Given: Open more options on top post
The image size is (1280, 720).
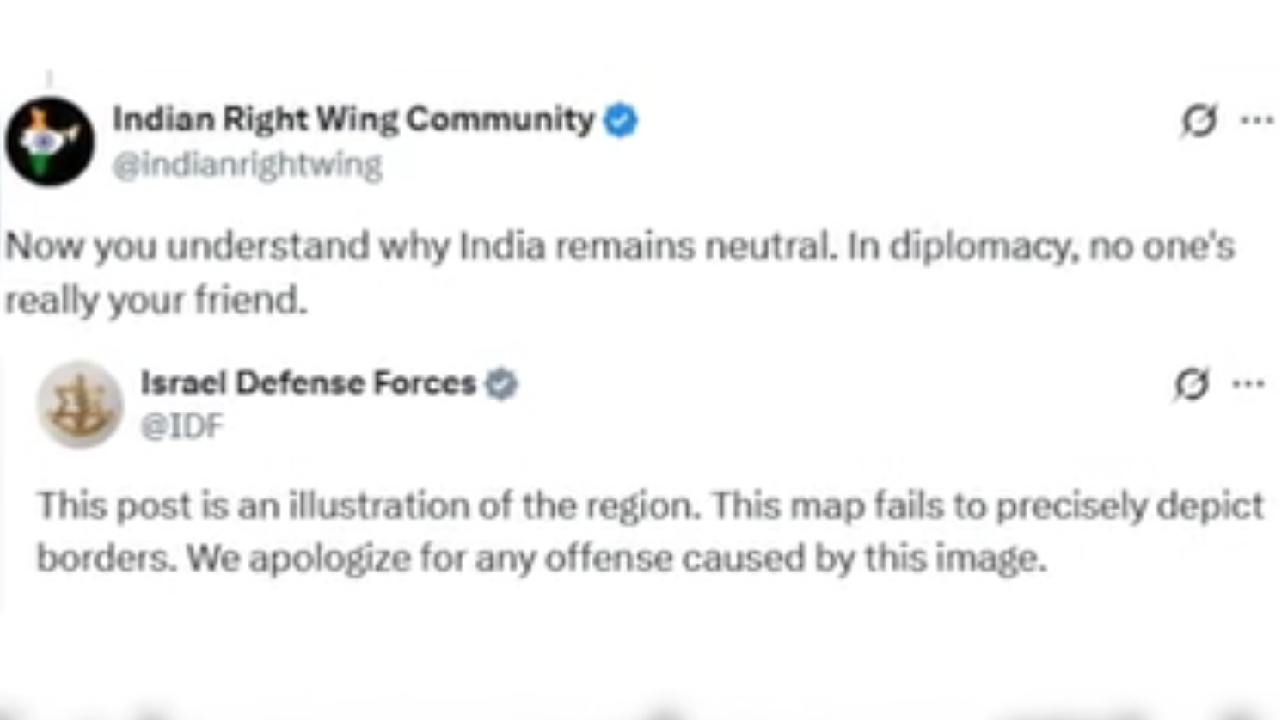Looking at the screenshot, I should coord(1256,121).
